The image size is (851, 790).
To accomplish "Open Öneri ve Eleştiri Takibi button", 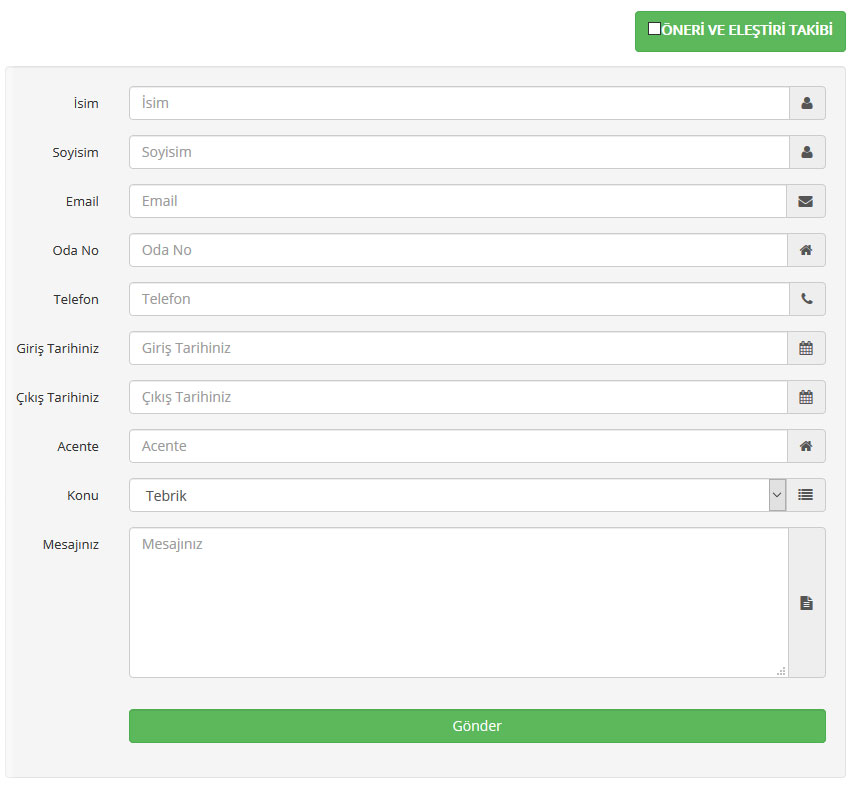I will click(740, 31).
